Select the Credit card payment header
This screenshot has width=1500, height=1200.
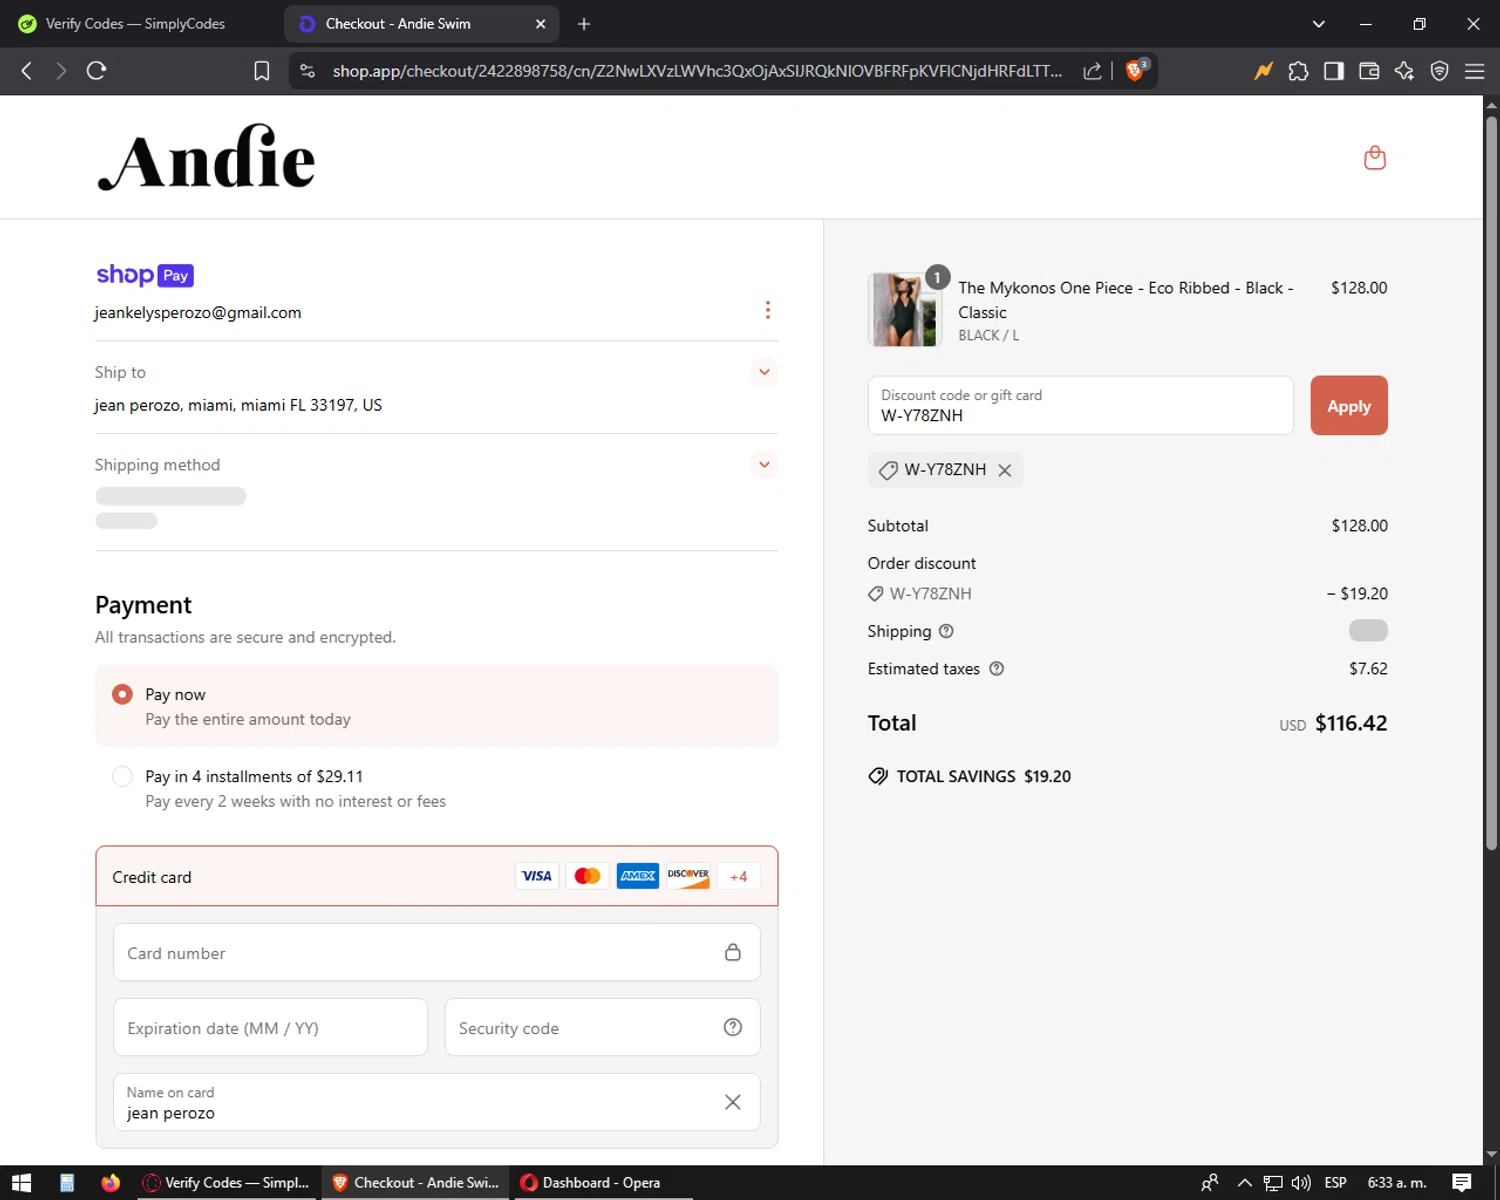click(437, 876)
